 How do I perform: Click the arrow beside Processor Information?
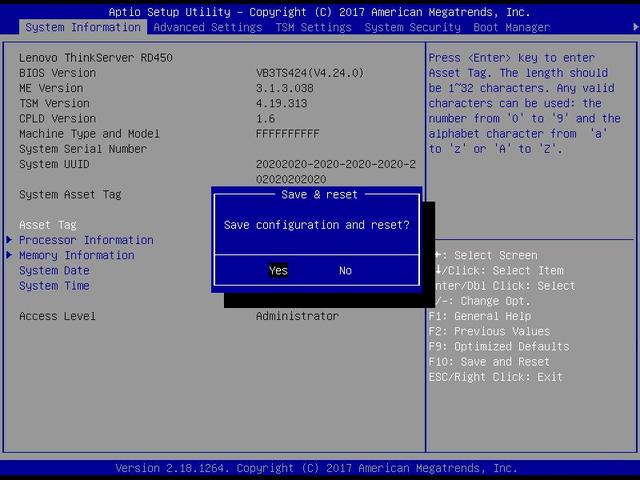pyautogui.click(x=10, y=240)
